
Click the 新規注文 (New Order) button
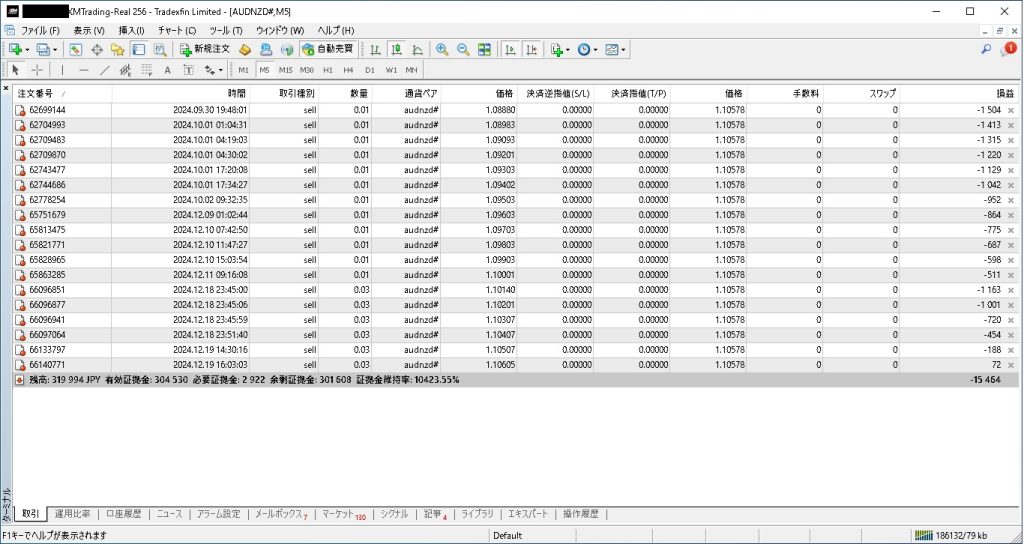pyautogui.click(x=205, y=49)
